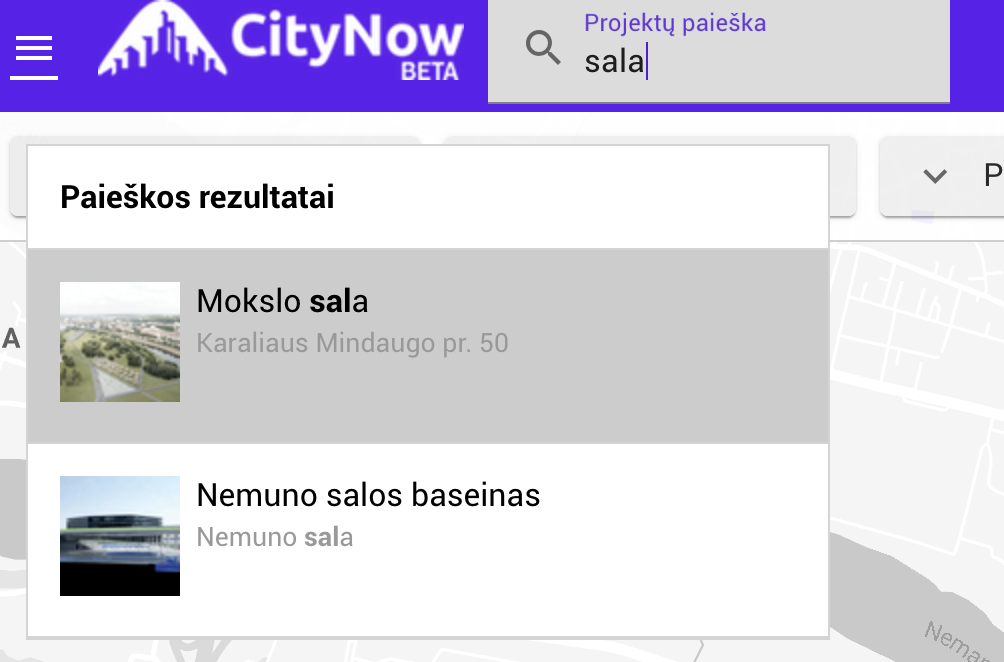Viewport: 1004px width, 662px height.
Task: Open the filter dropdown labeled P
Action: [x=942, y=176]
